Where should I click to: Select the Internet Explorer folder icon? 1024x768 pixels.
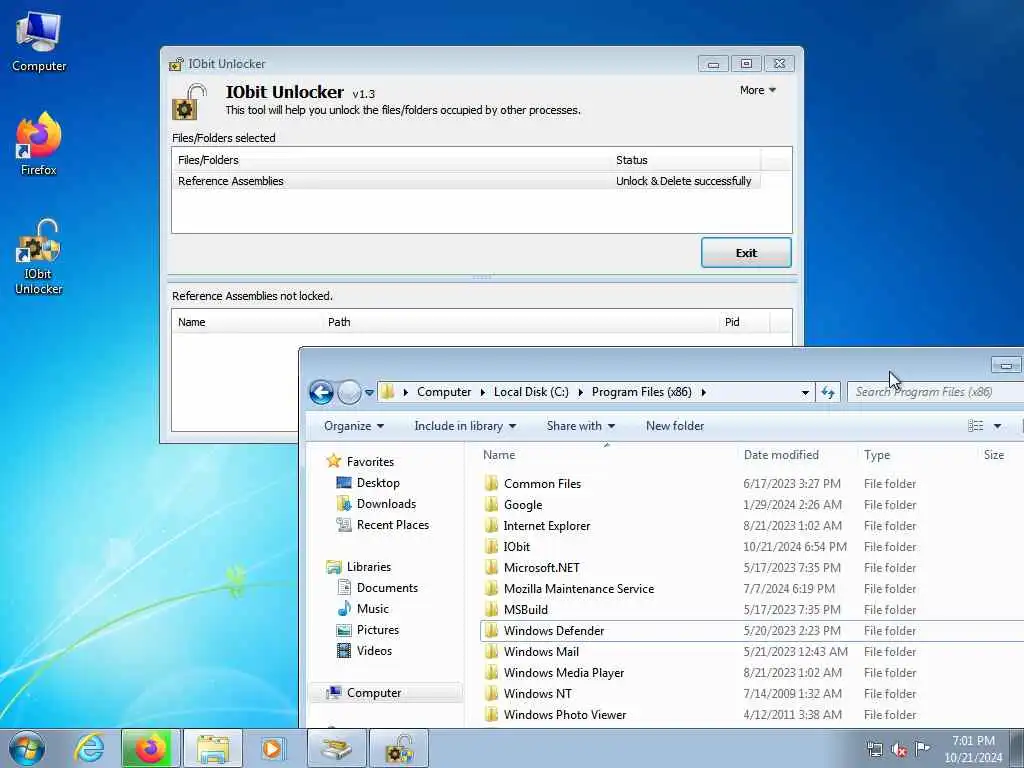pyautogui.click(x=492, y=525)
